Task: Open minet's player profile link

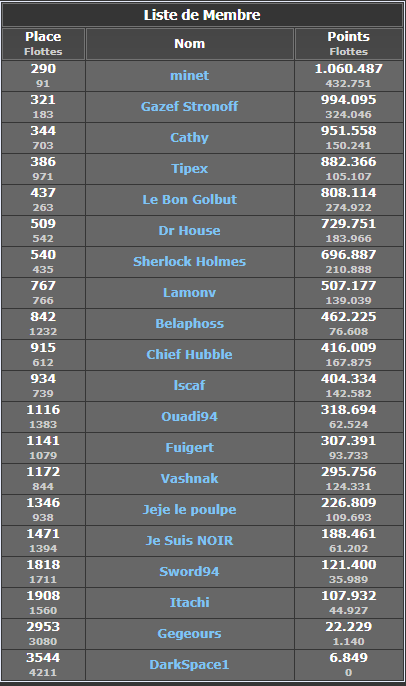Action: [x=189, y=76]
